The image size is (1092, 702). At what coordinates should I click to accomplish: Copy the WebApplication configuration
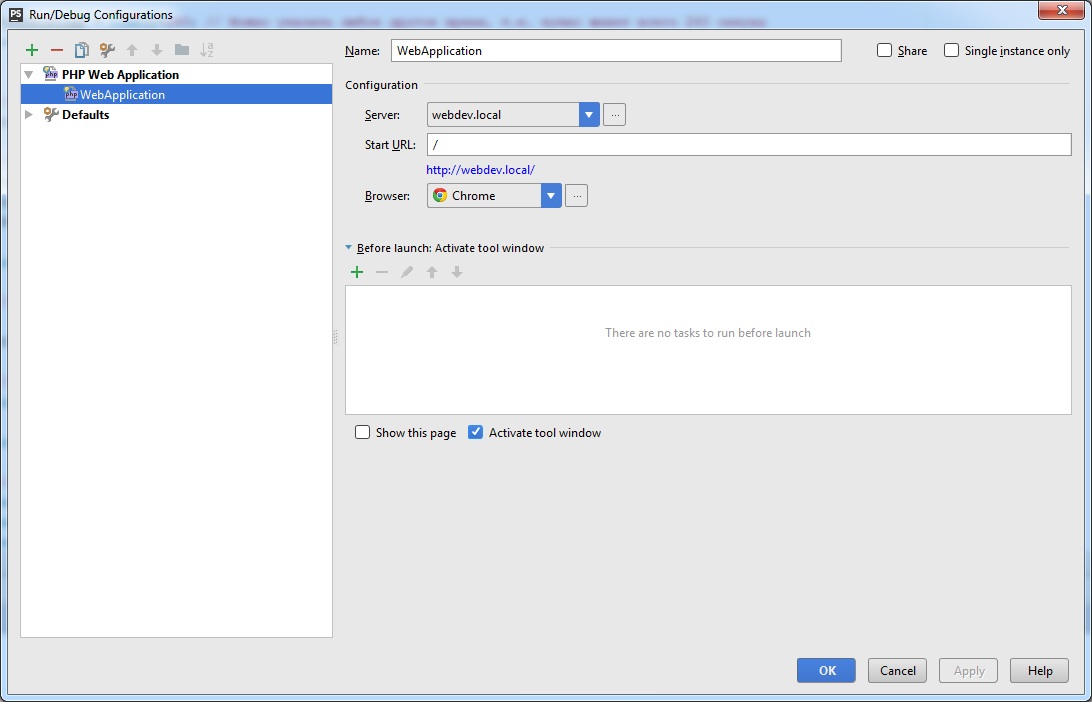tap(81, 50)
